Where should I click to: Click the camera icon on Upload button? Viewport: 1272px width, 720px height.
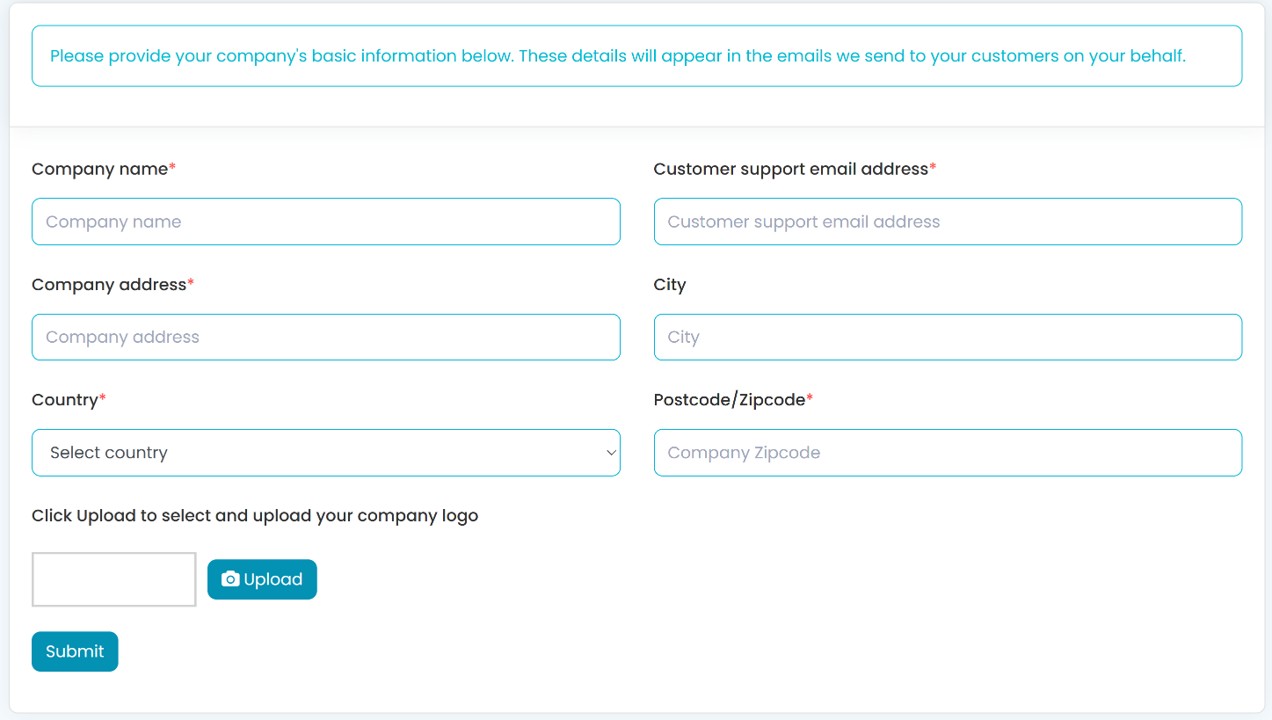point(230,579)
